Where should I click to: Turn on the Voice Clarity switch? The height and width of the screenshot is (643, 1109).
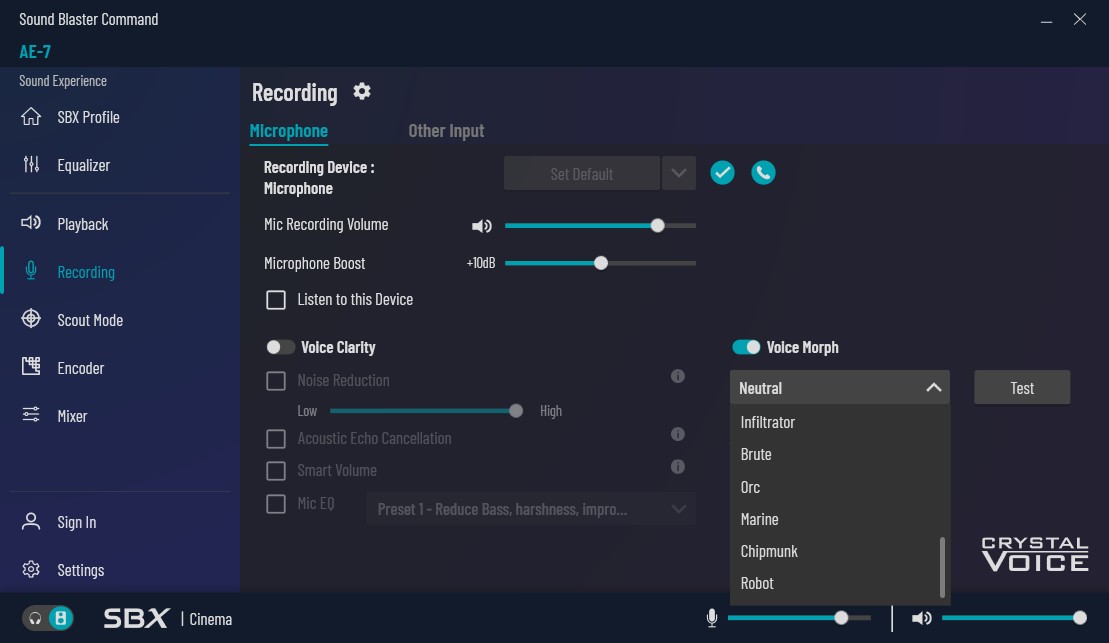[280, 347]
